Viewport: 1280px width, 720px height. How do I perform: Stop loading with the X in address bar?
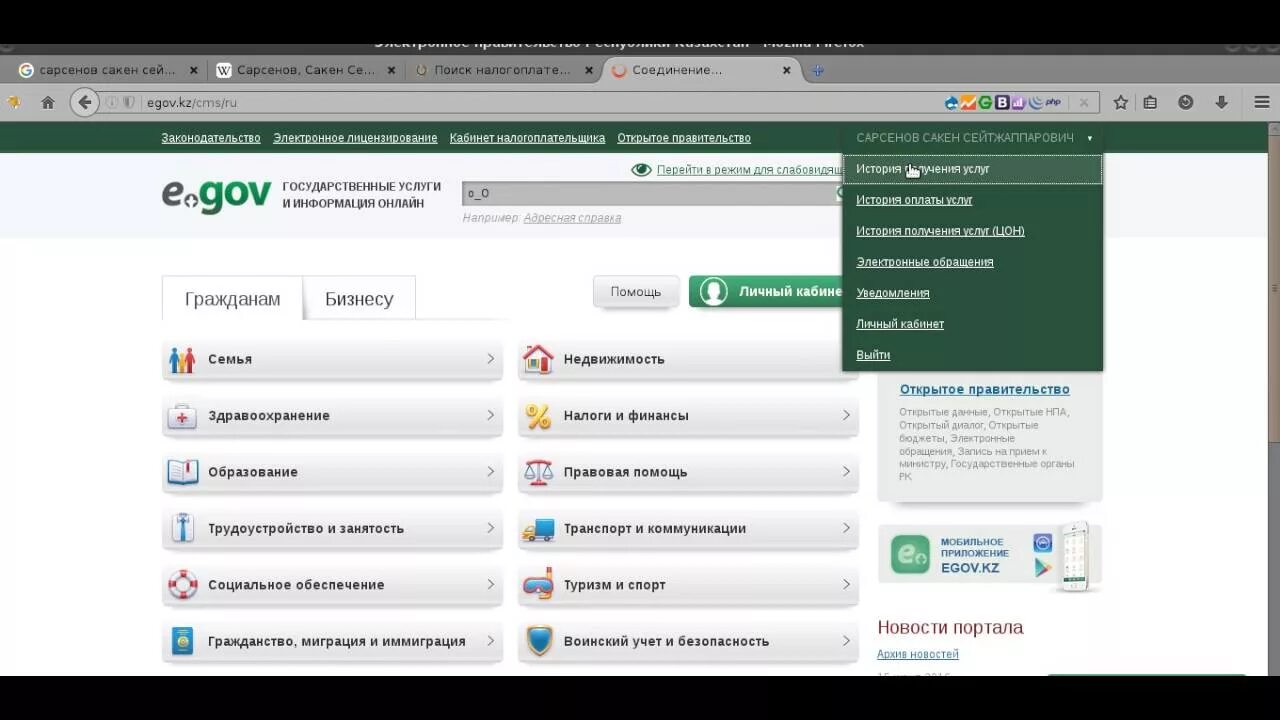coord(1083,102)
